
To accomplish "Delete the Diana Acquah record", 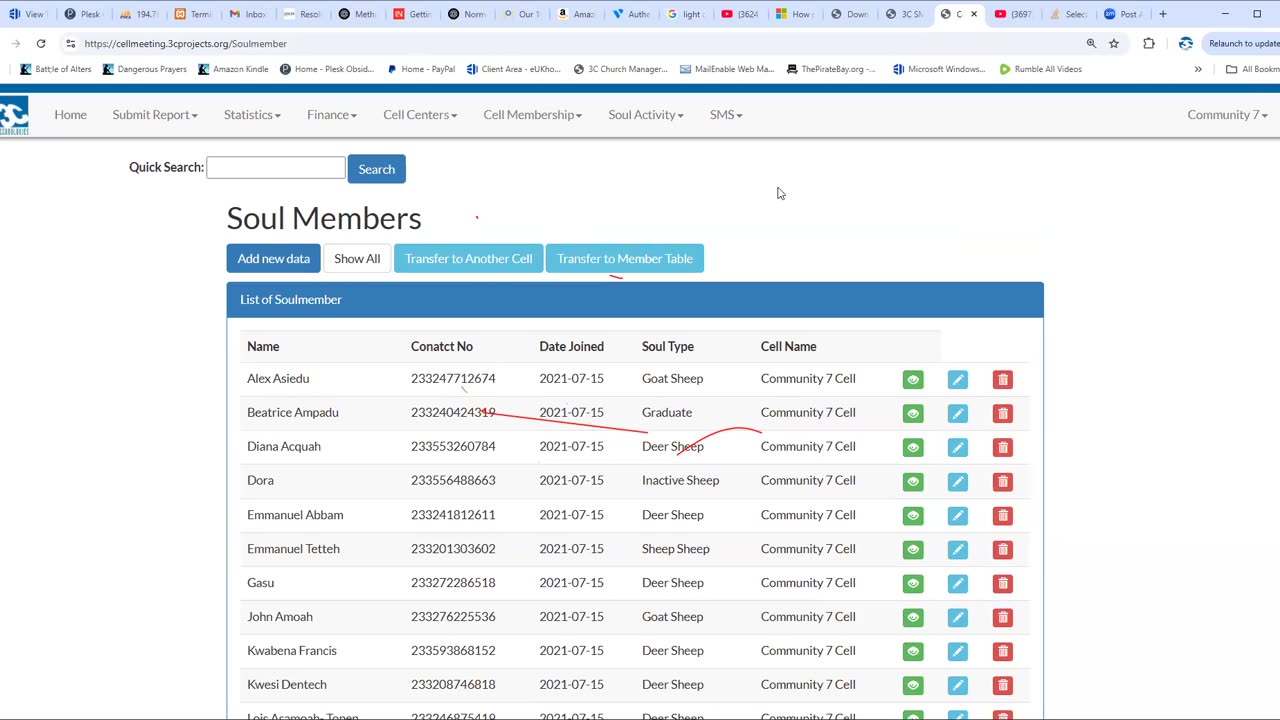I will 1002,448.
